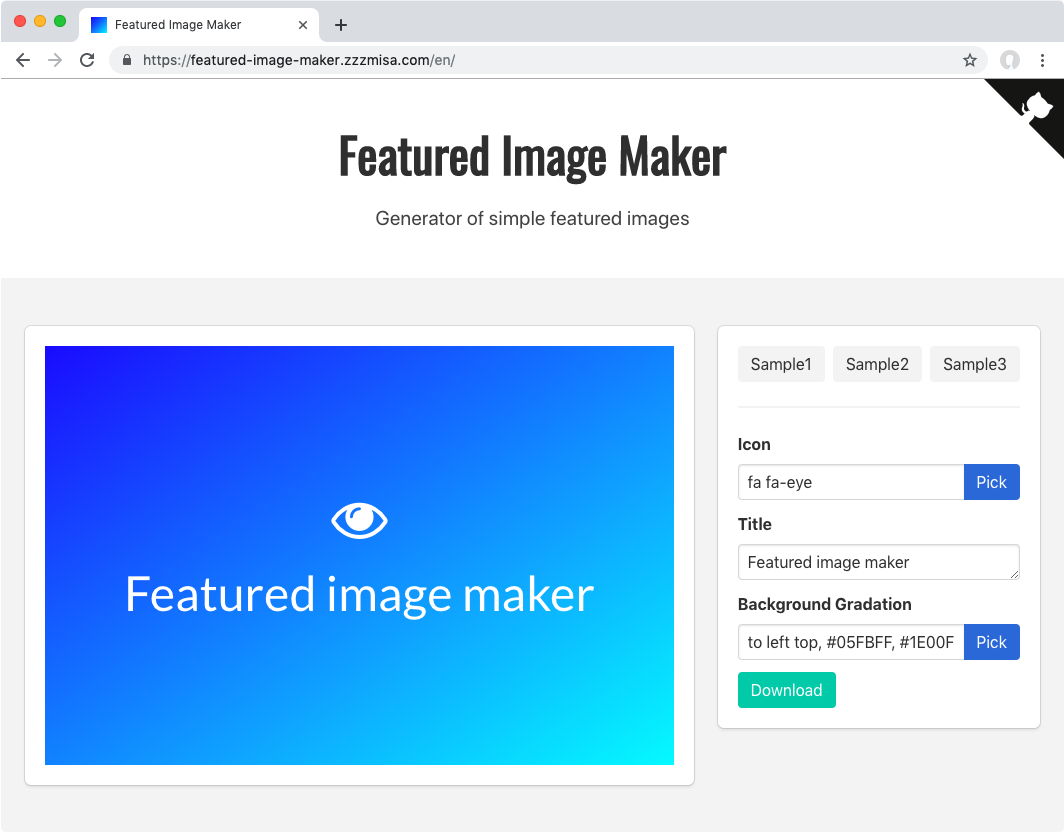
Task: Click the yellow macOS minimize button
Action: click(40, 21)
